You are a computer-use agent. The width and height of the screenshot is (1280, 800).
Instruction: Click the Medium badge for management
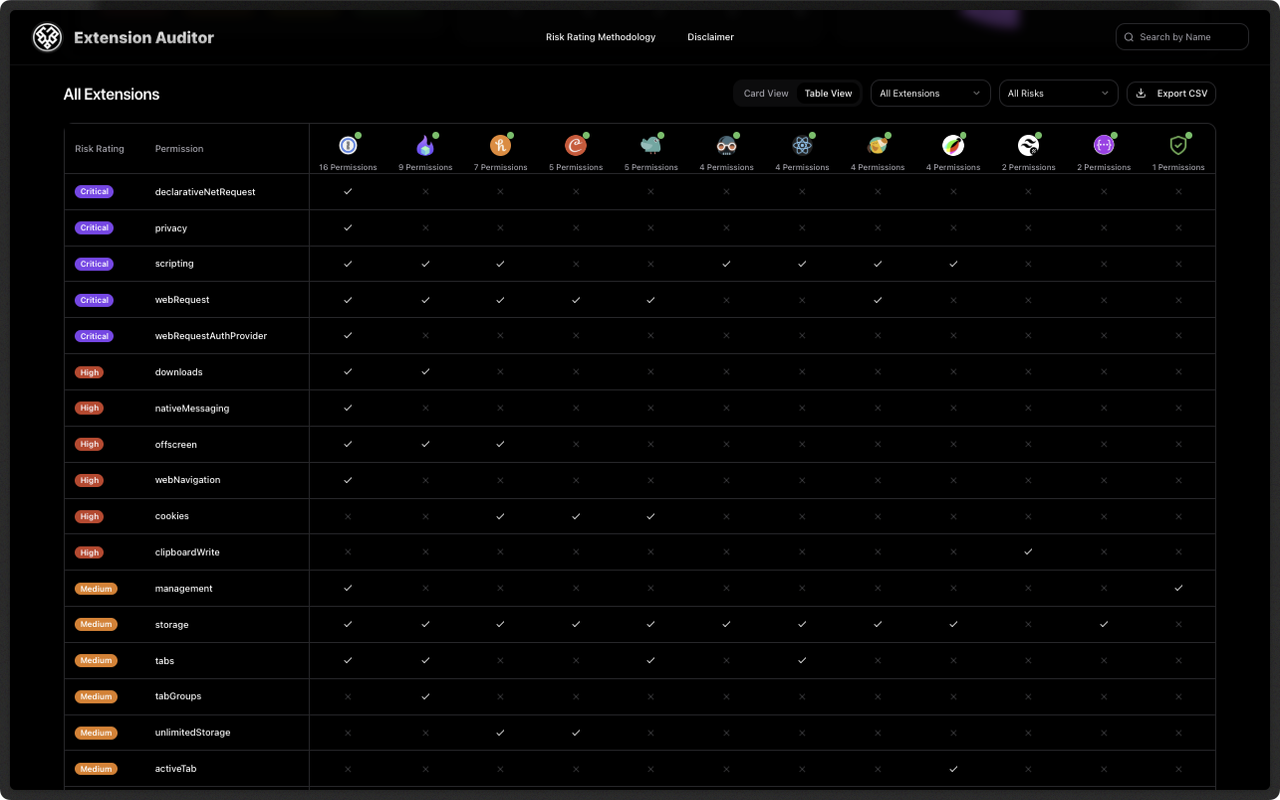(x=96, y=588)
